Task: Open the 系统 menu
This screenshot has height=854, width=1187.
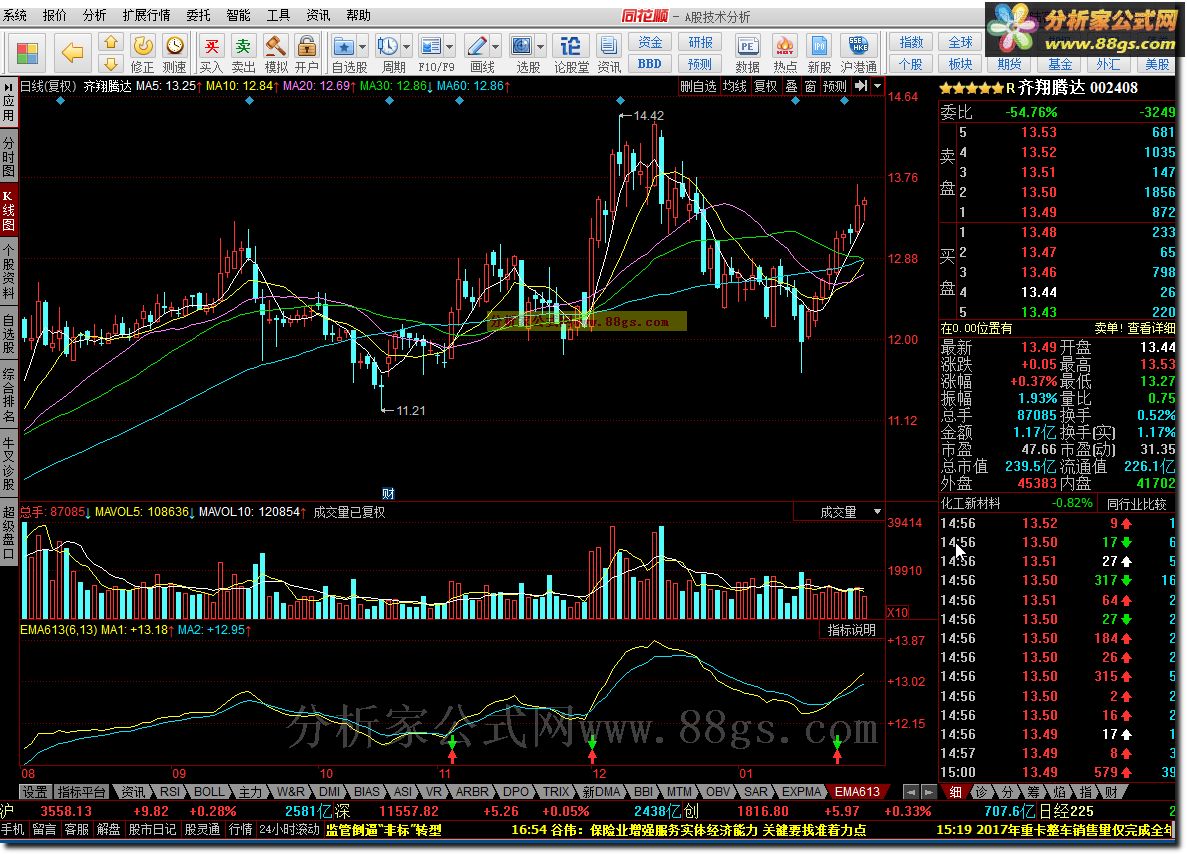Action: point(15,15)
